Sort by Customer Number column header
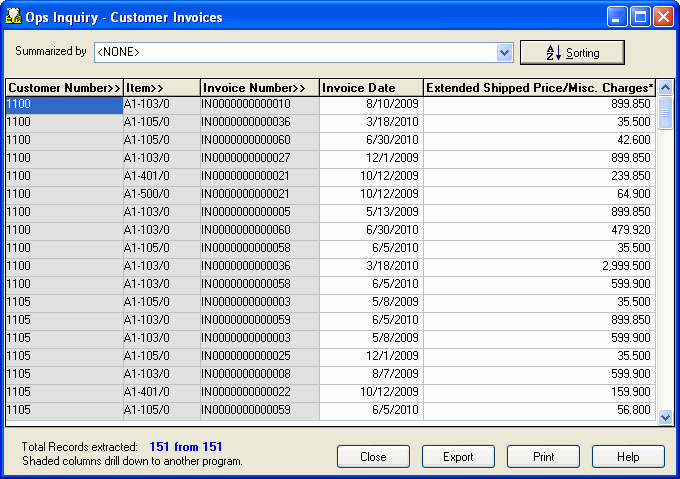This screenshot has height=479, width=680. 64,88
